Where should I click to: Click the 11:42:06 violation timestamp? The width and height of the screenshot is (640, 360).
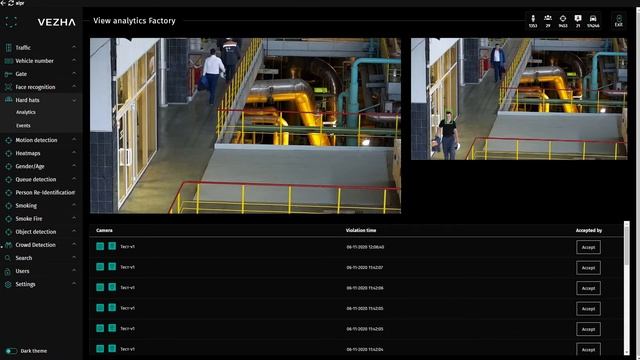click(365, 288)
